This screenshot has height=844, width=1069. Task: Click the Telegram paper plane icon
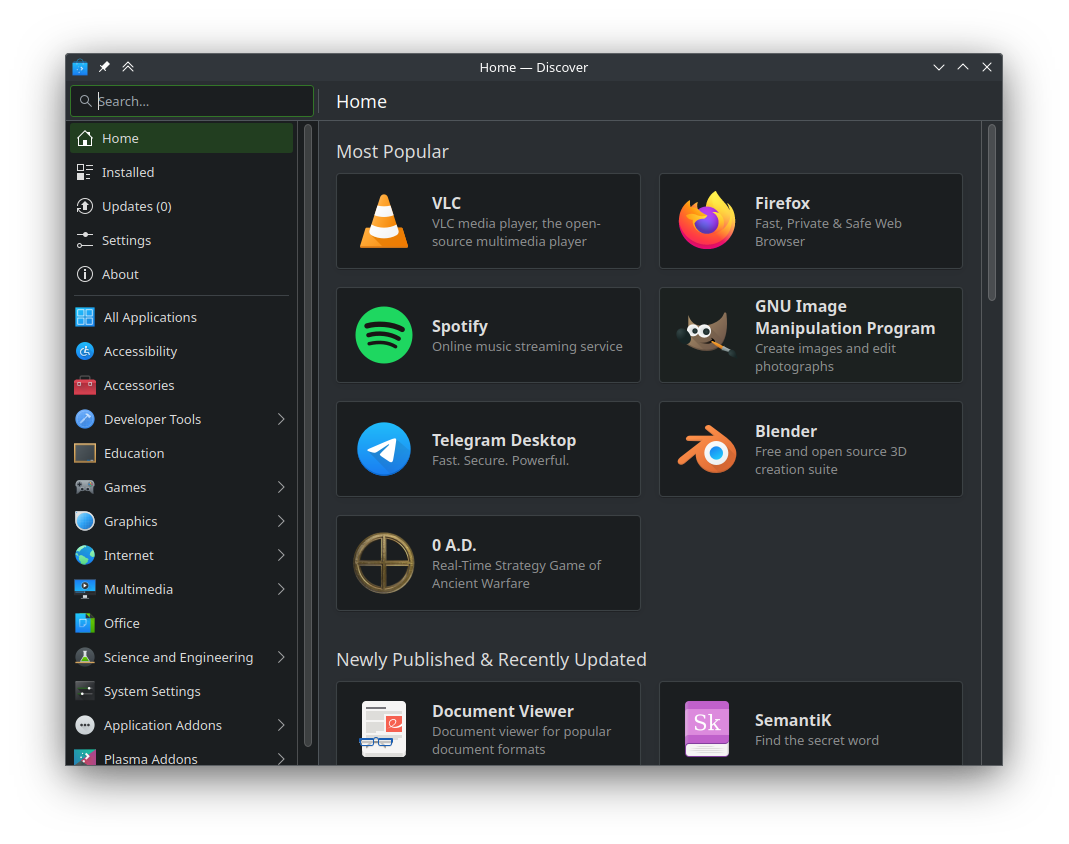384,449
